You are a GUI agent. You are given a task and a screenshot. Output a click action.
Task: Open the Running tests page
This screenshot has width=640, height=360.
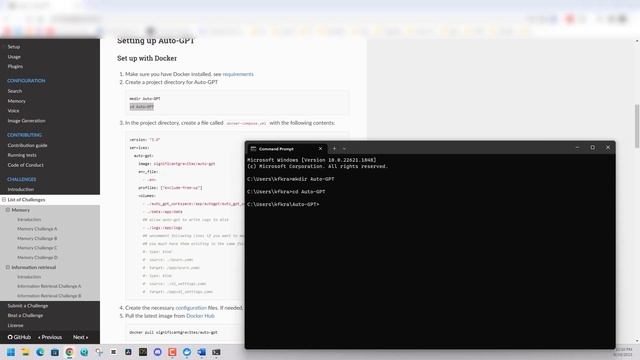[x=22, y=155]
